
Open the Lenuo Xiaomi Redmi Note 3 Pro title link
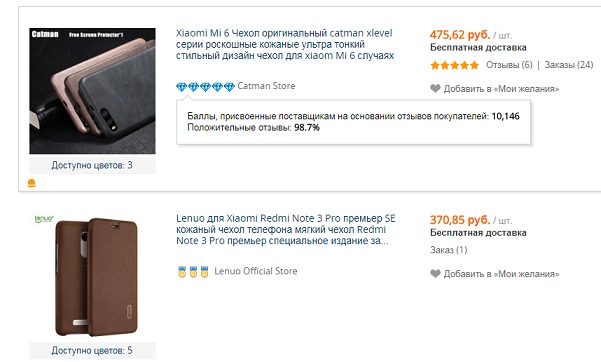tap(286, 229)
